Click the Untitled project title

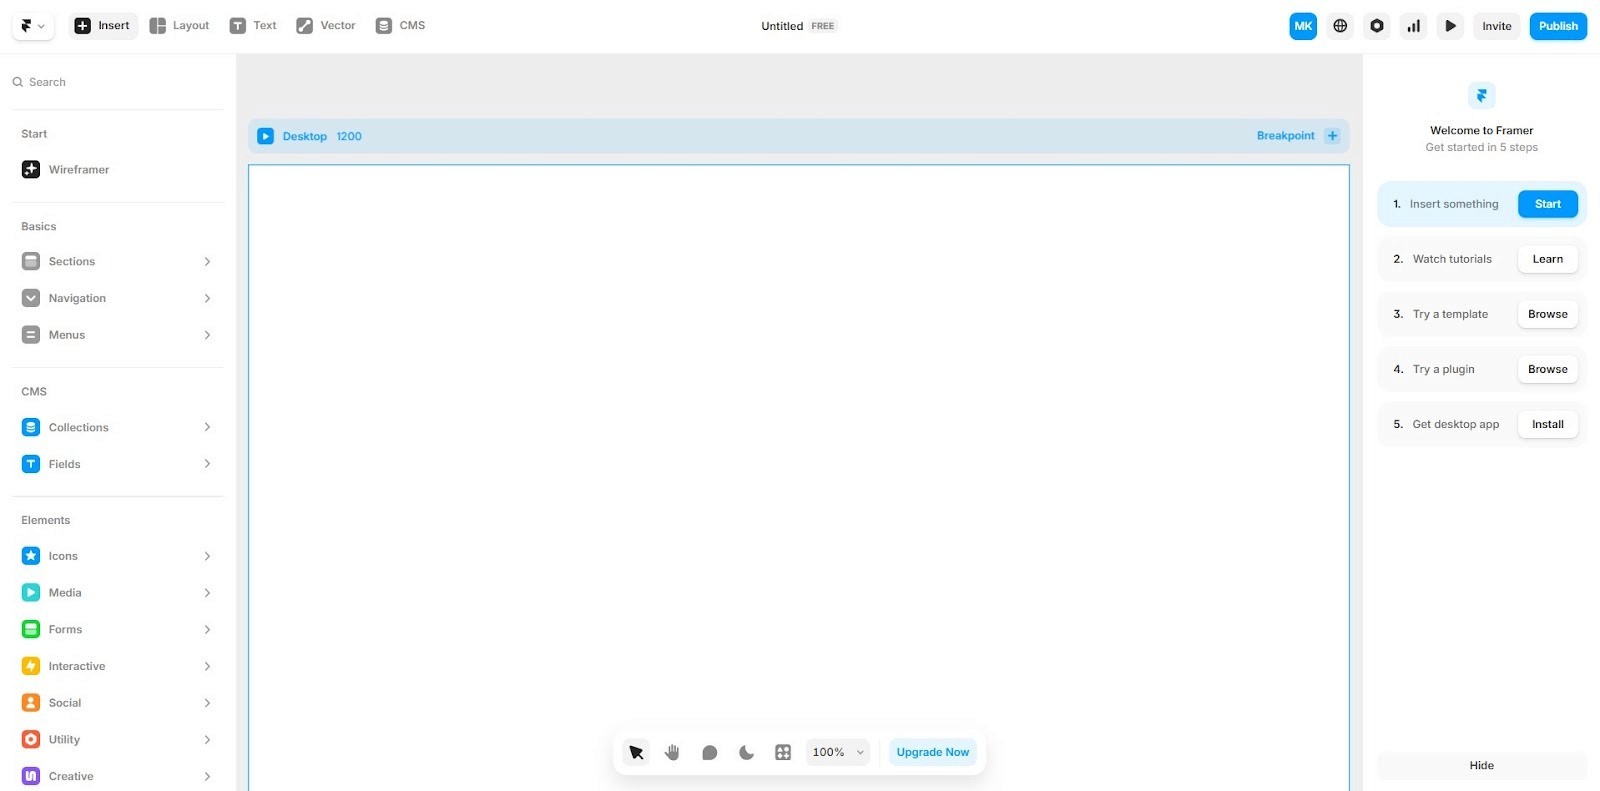click(782, 26)
